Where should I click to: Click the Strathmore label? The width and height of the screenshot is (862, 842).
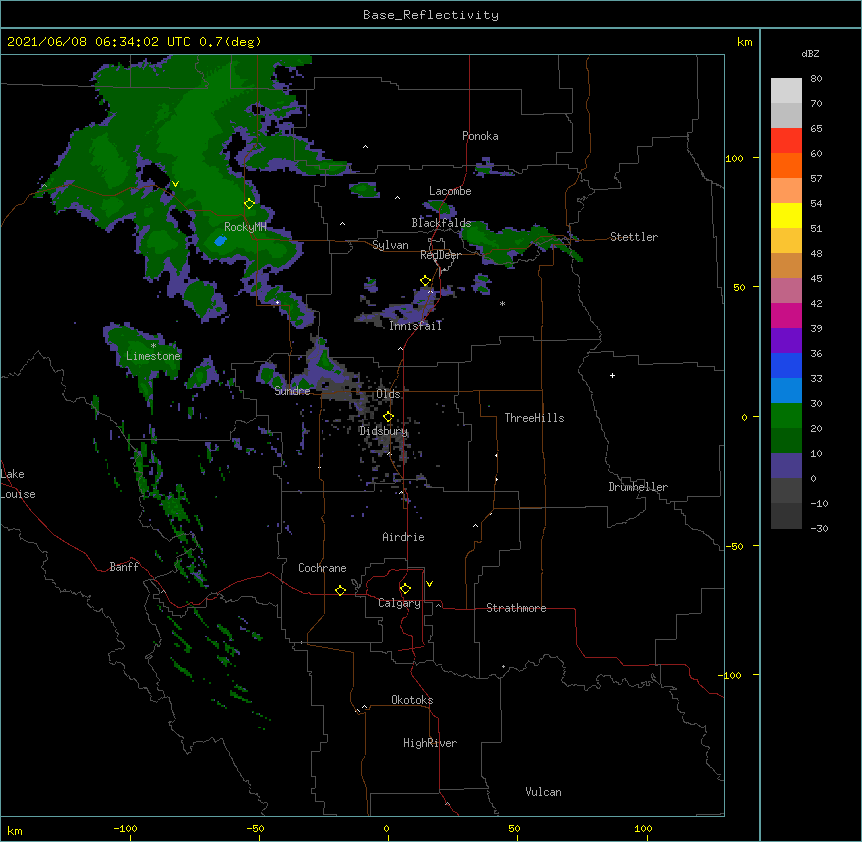pos(516,608)
